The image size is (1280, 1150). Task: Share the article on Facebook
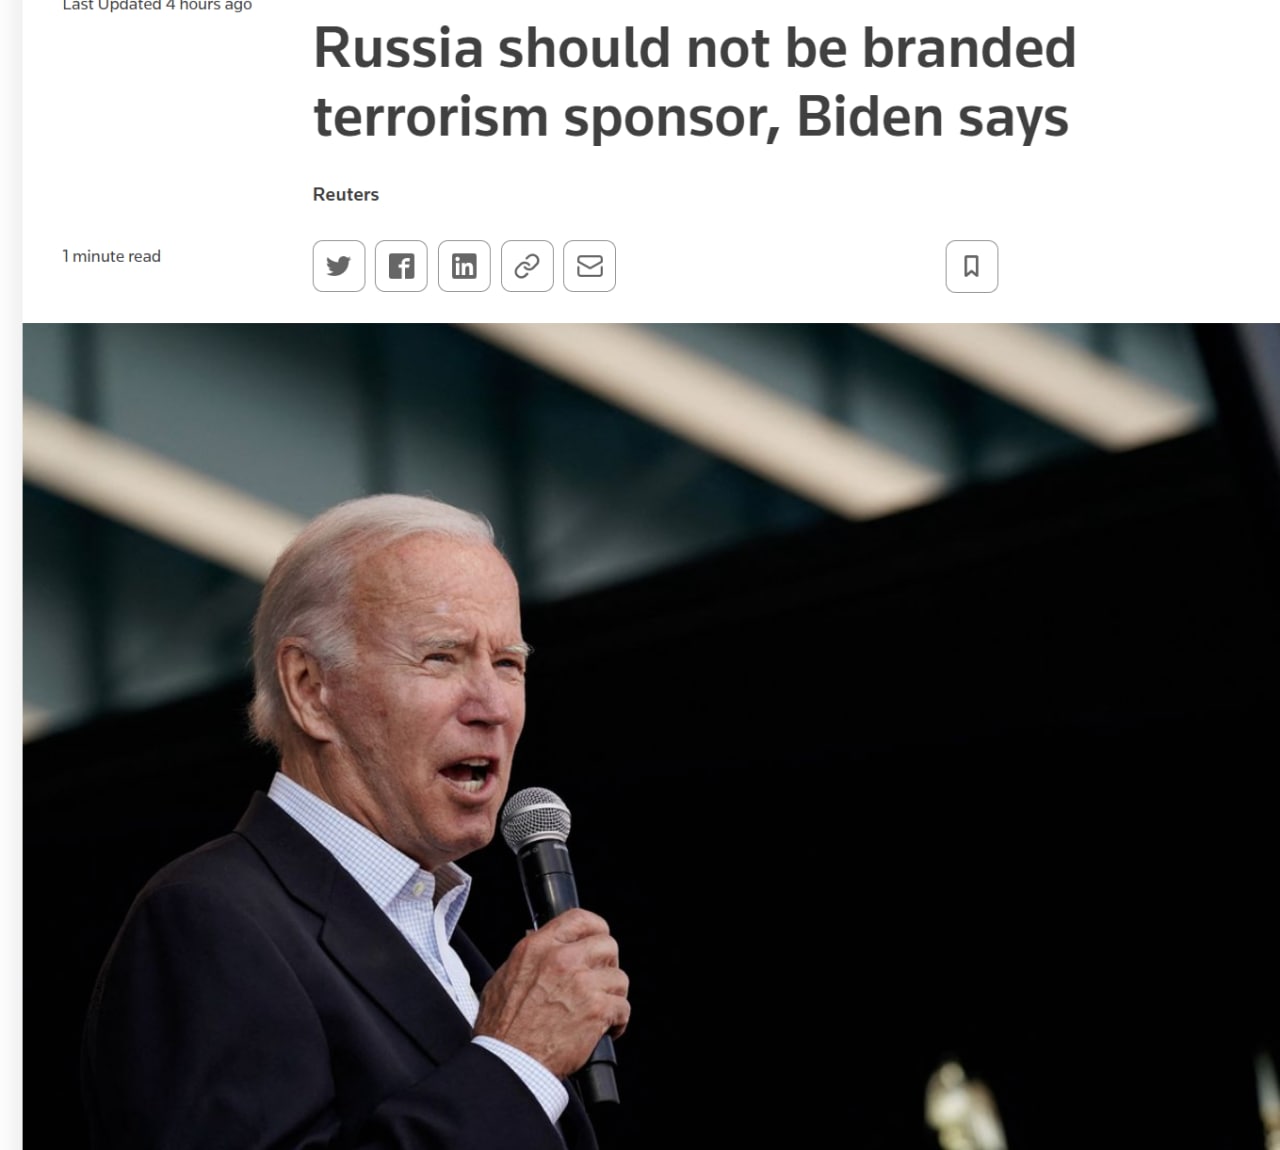click(401, 266)
